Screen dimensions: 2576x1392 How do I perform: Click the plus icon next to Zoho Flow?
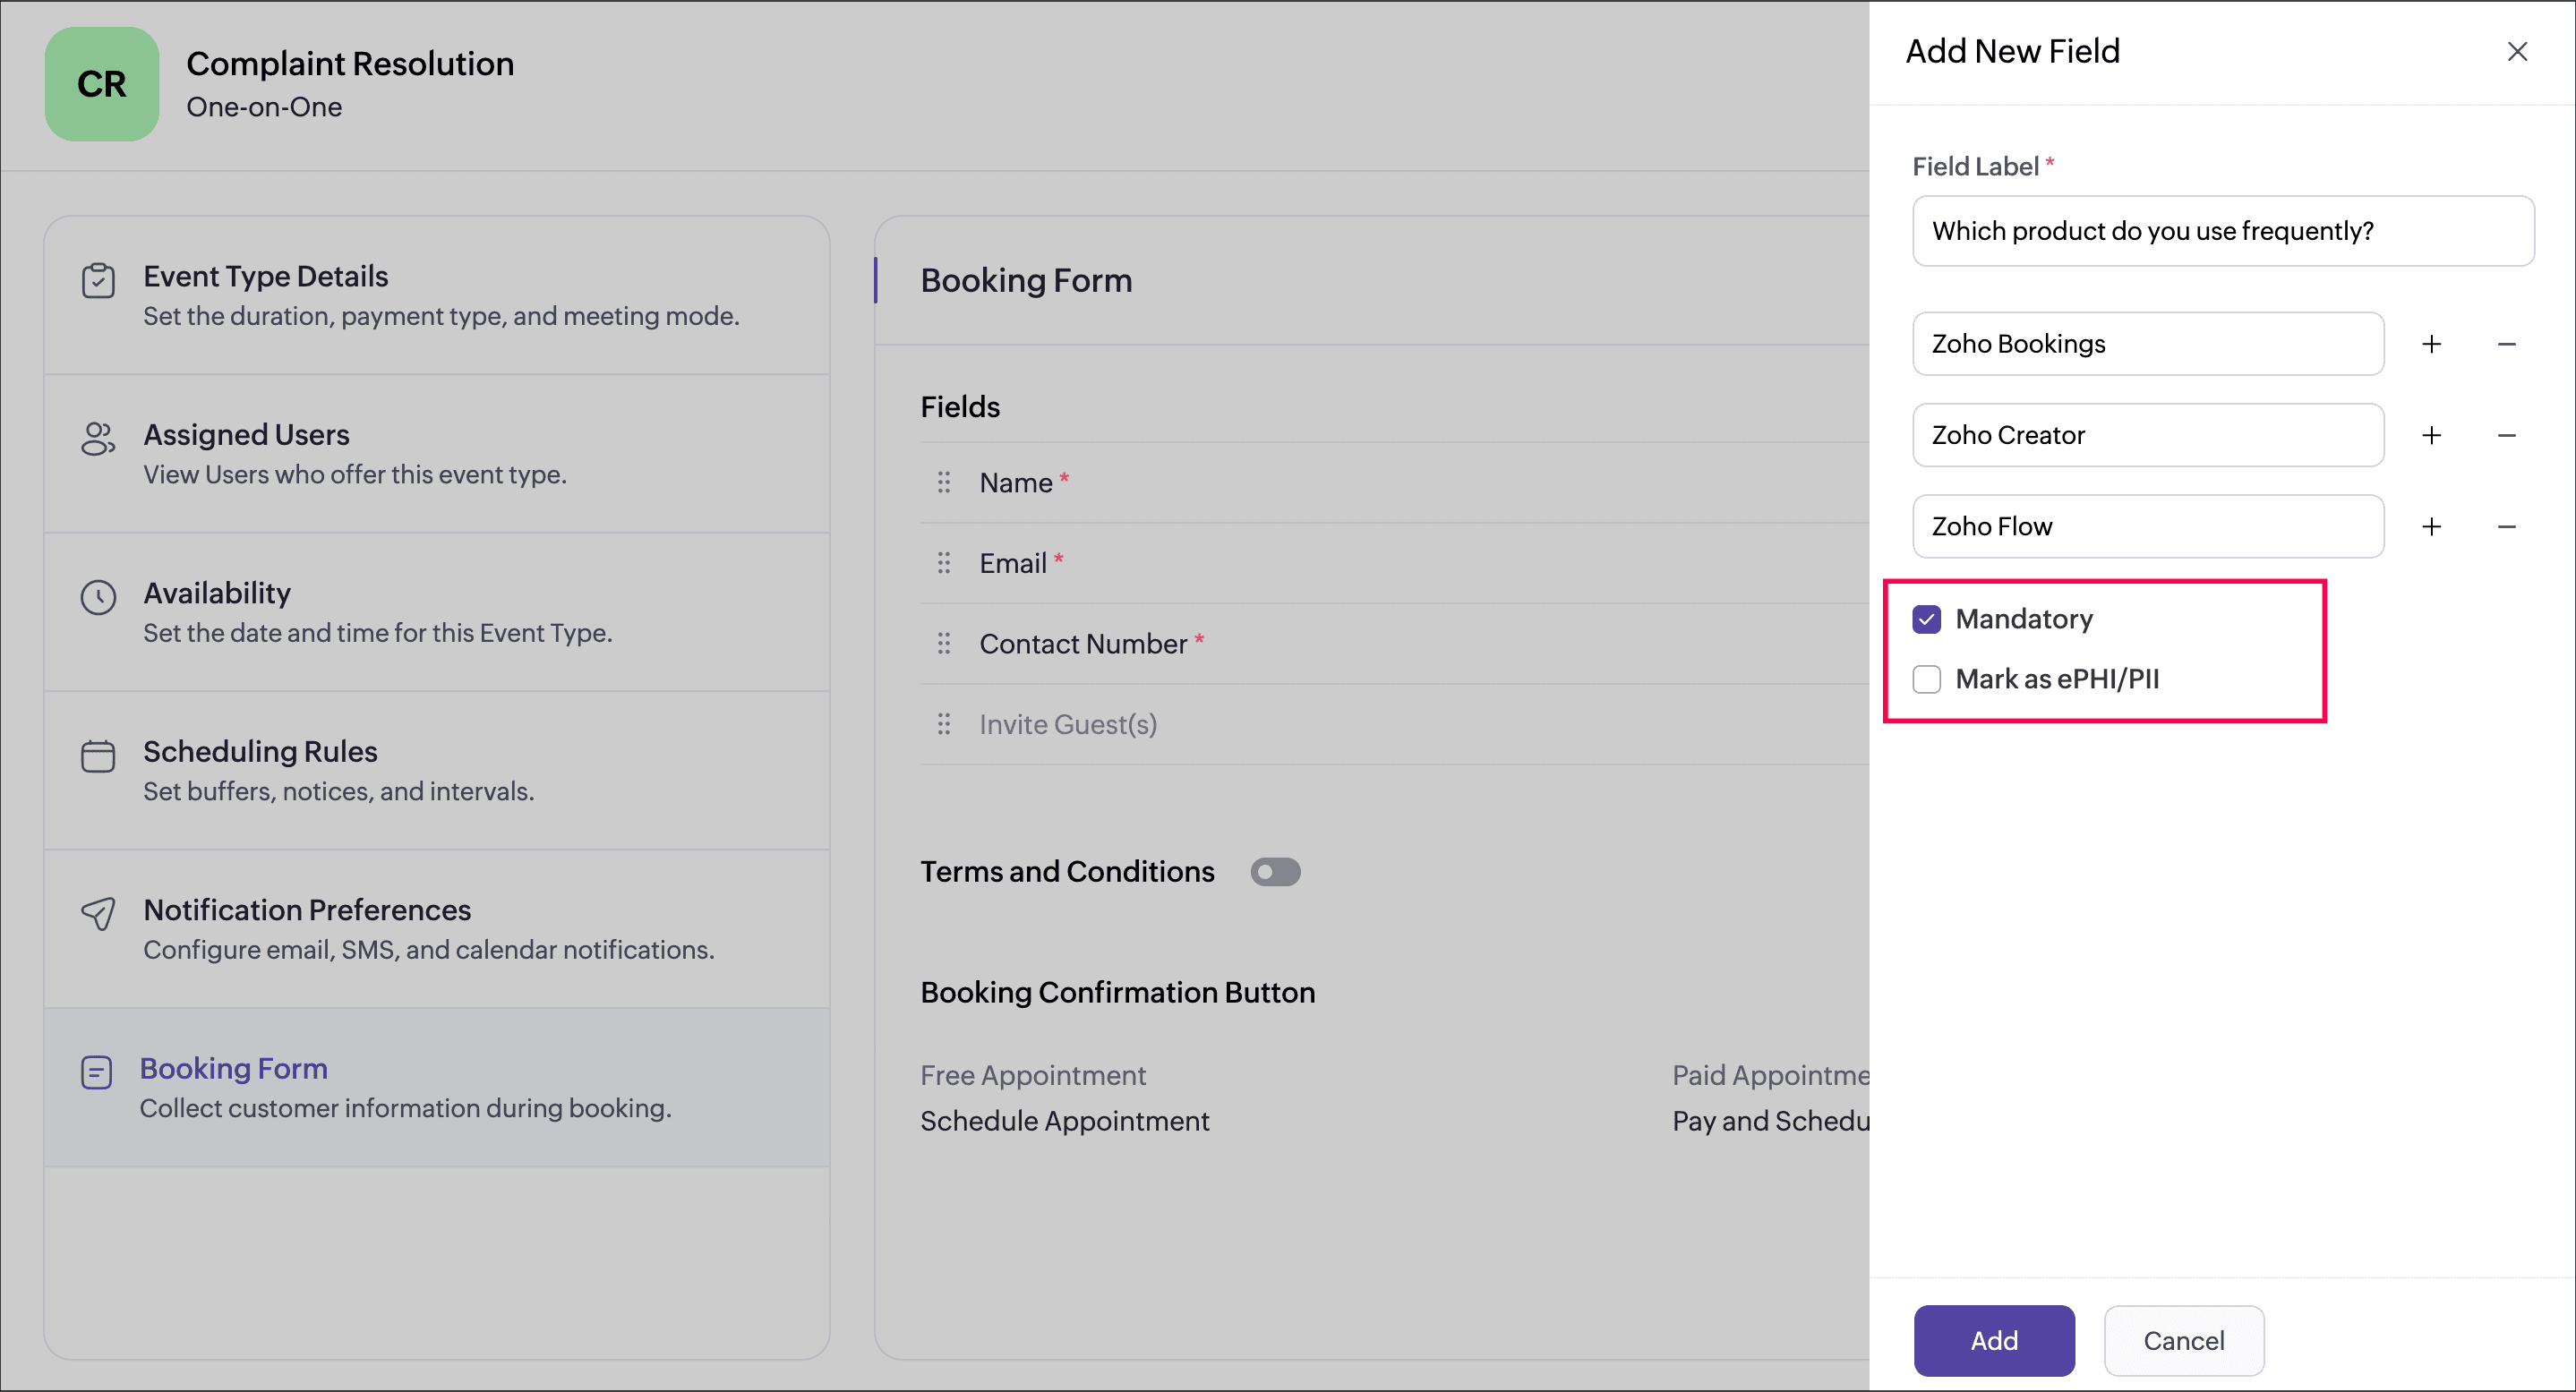[2431, 526]
